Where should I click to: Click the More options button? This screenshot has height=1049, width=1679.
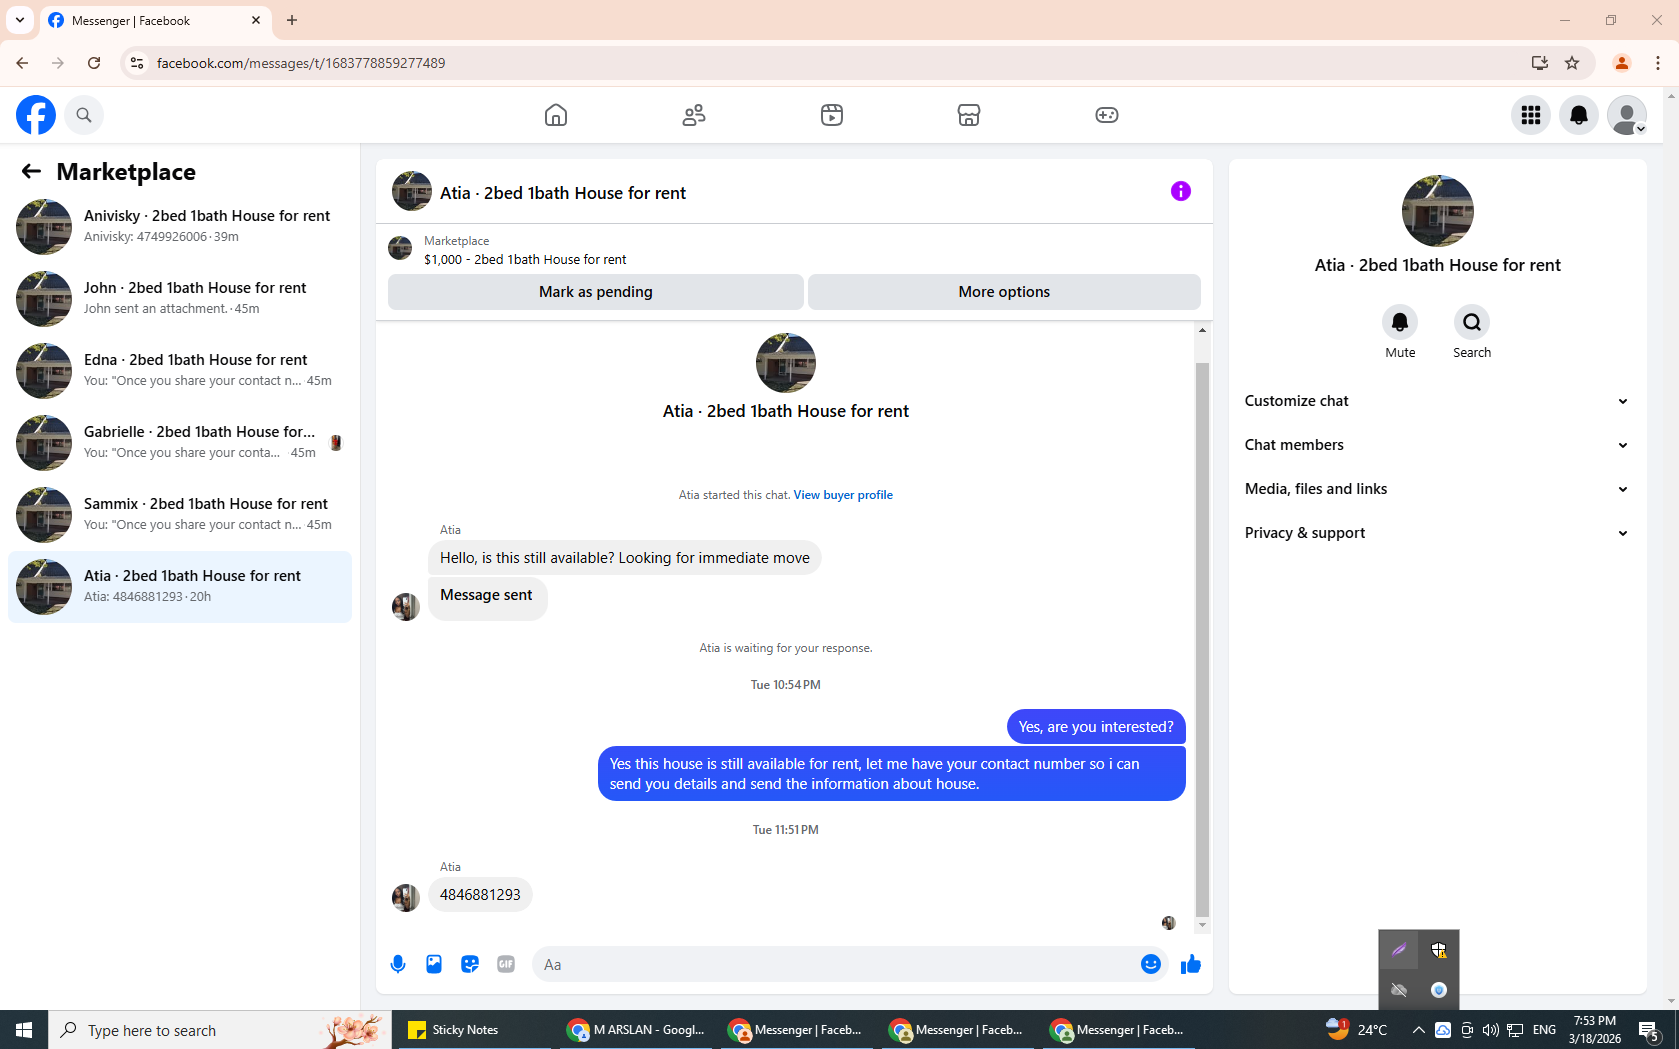click(x=1004, y=292)
